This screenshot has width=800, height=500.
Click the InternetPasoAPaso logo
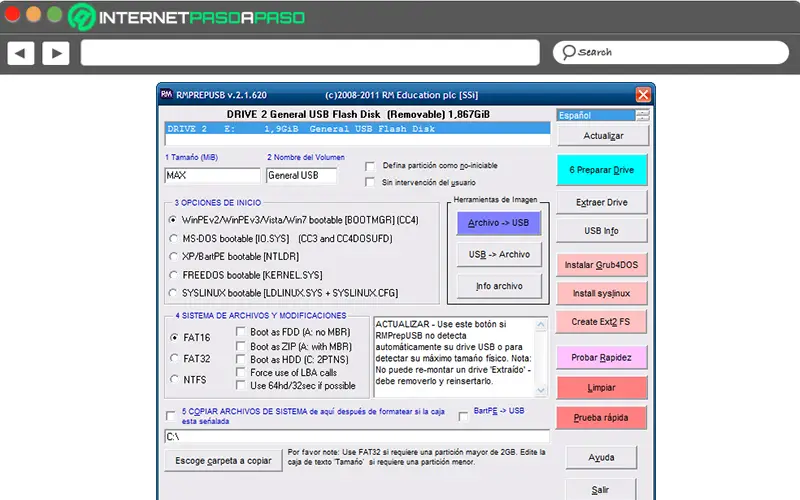(187, 17)
